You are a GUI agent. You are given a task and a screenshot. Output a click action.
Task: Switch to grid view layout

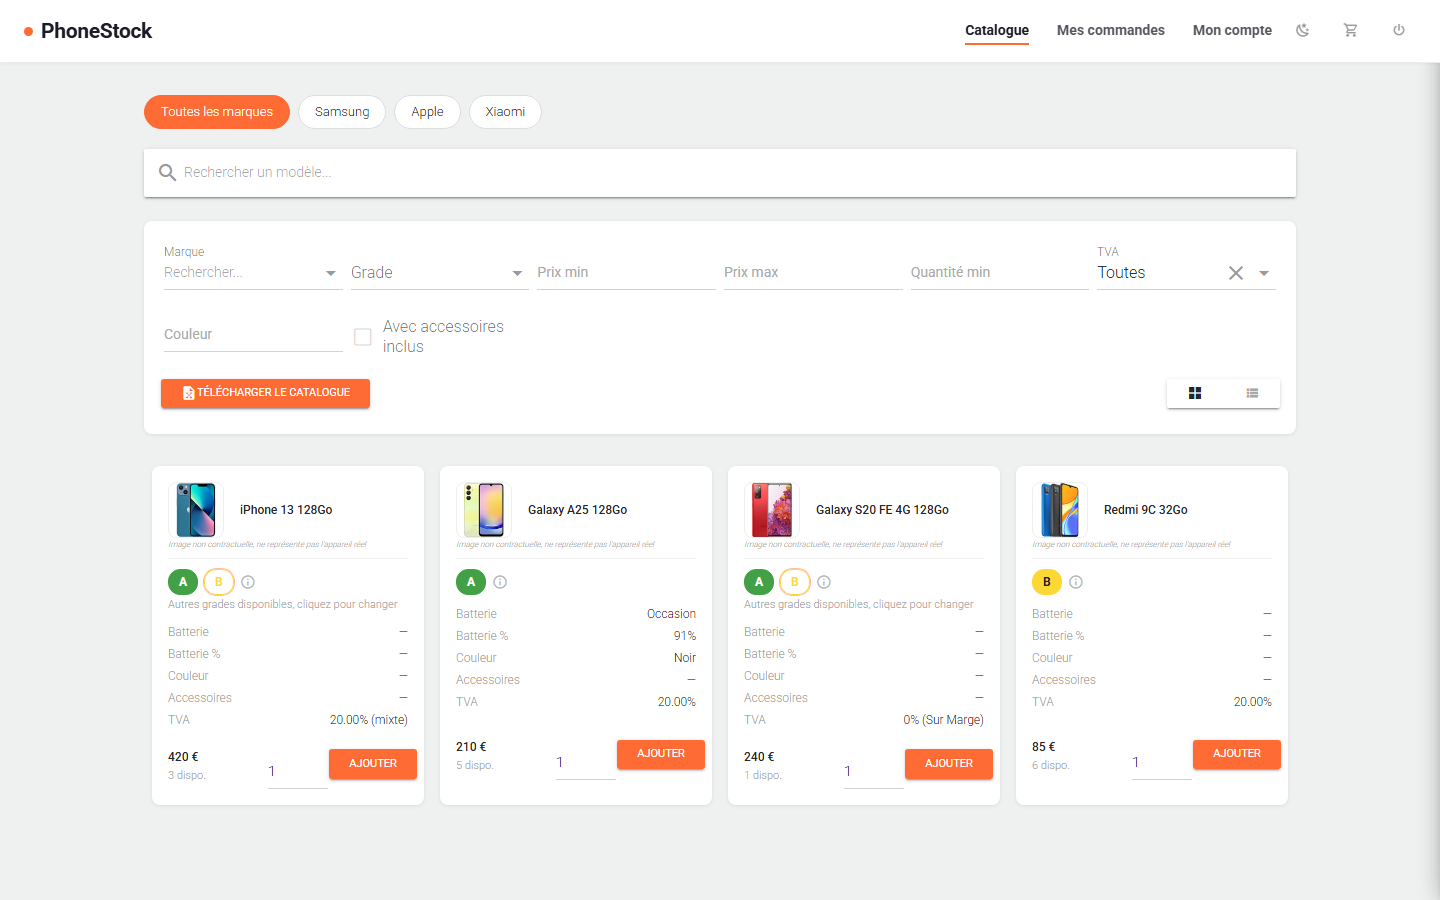[1195, 393]
